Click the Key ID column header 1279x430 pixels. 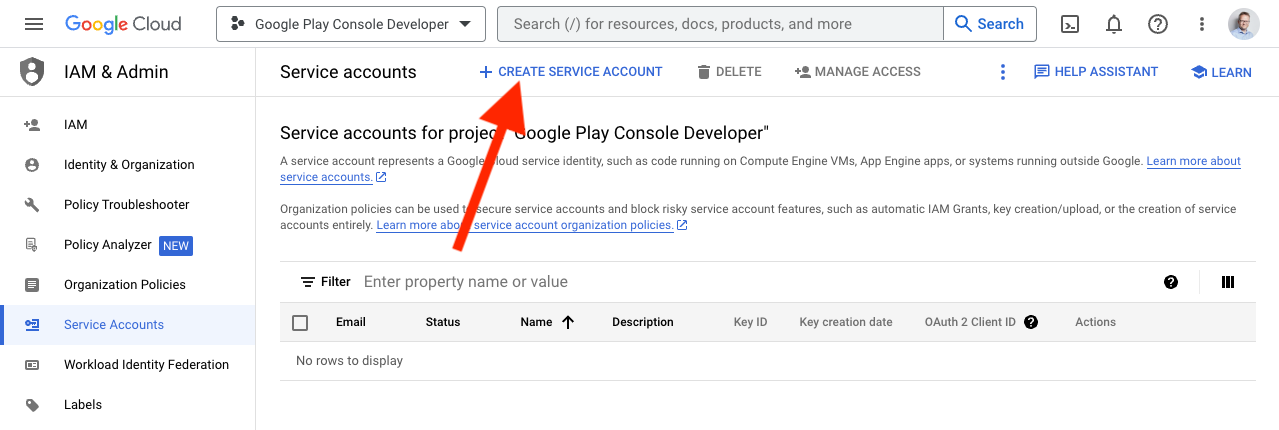click(x=751, y=322)
